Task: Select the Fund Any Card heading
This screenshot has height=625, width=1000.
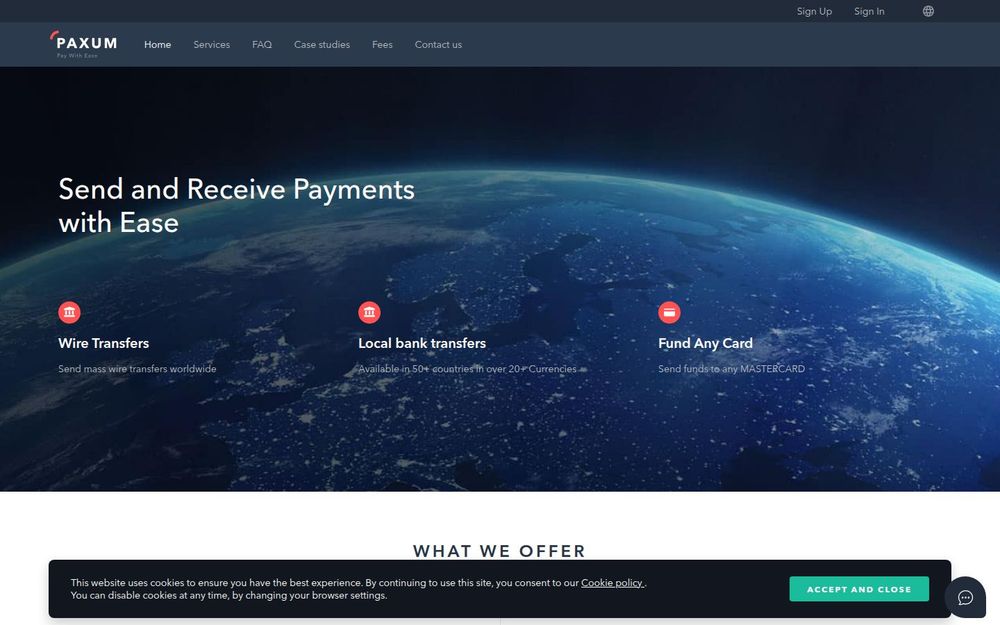Action: (x=705, y=343)
